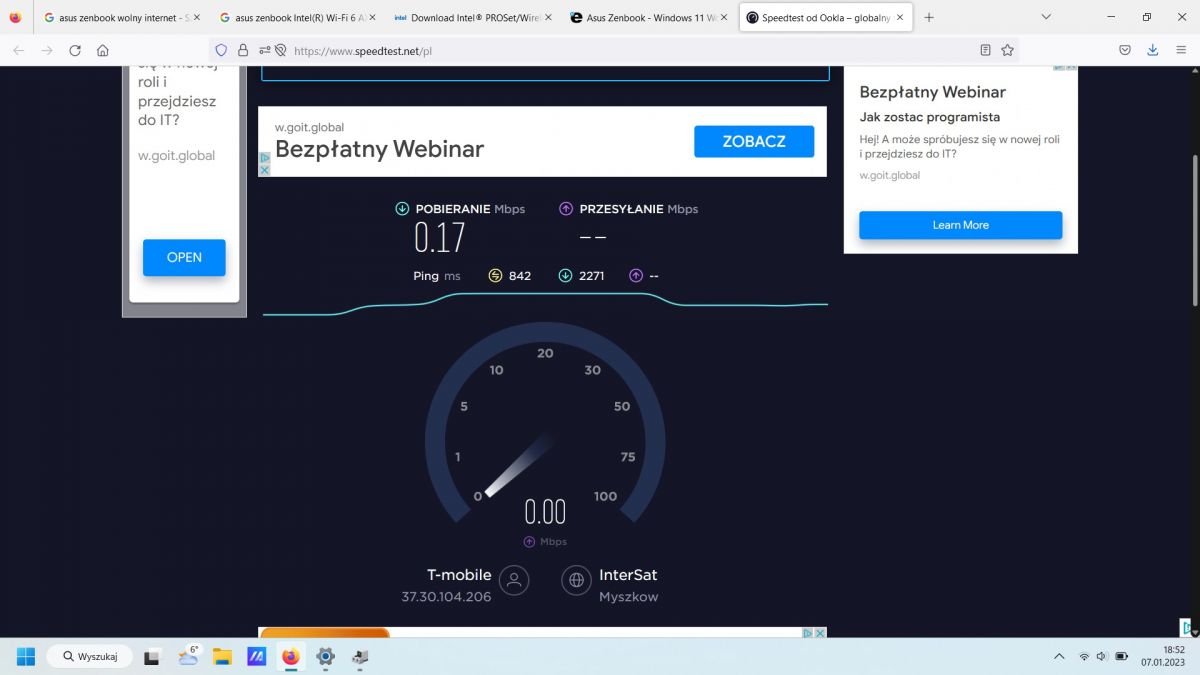The image size is (1200, 675).
Task: Go to Firefox home page icon
Action: tap(103, 50)
